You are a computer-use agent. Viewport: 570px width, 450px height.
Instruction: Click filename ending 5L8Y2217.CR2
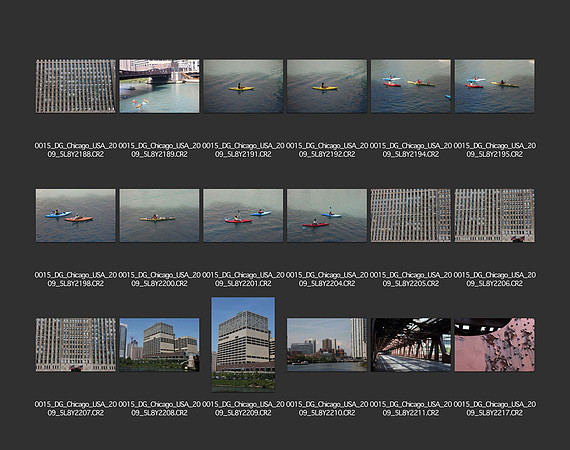494,409
